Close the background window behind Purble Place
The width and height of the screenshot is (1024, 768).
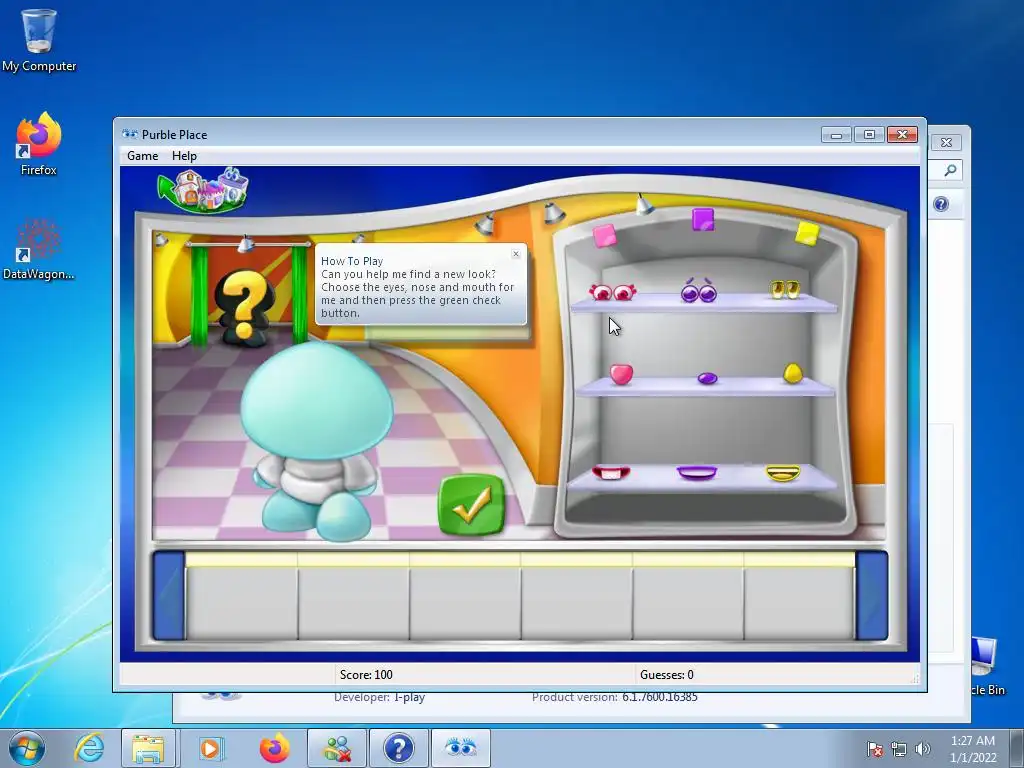946,142
